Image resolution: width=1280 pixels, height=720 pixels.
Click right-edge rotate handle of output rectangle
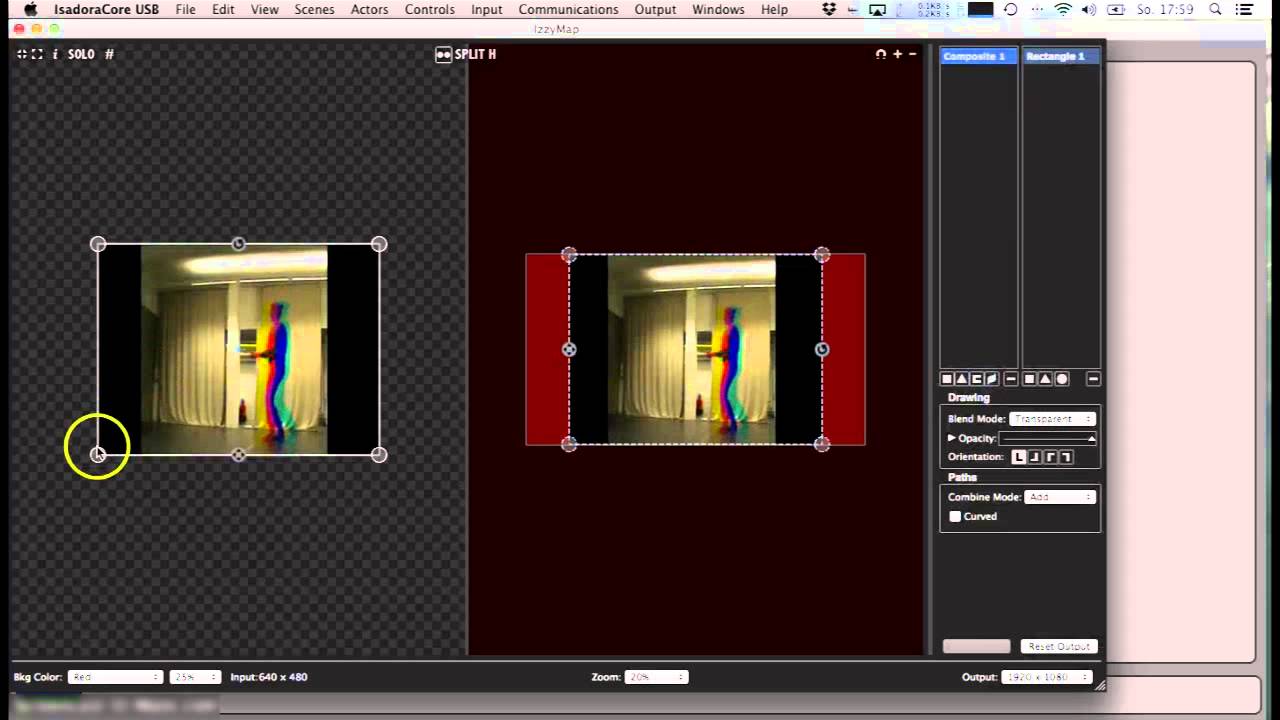coord(822,349)
